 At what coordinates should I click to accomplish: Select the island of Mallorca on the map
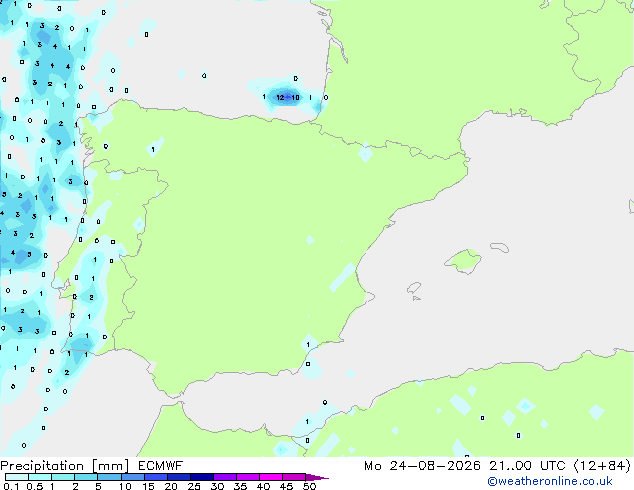[463, 261]
